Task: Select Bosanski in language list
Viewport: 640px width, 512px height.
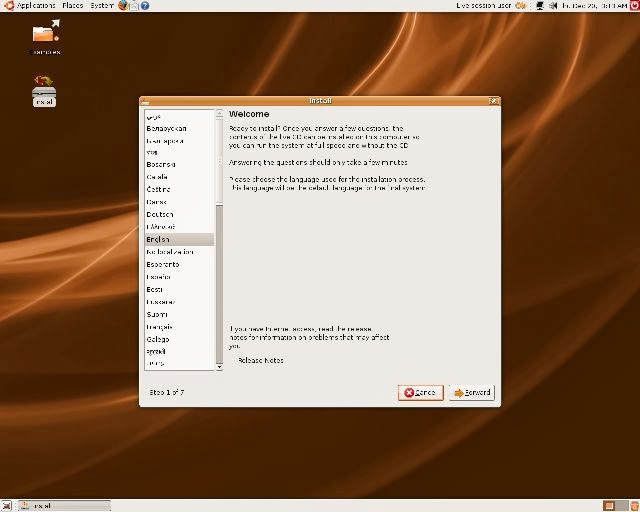Action: [x=179, y=164]
